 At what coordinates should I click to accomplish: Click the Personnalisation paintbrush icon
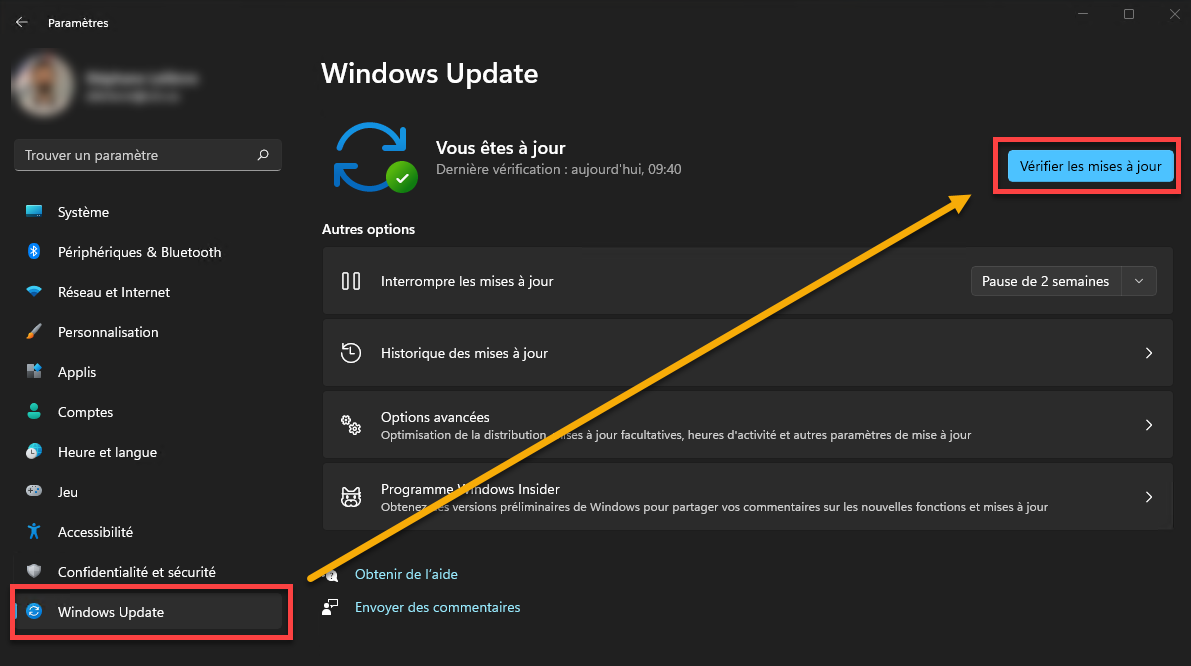coord(34,332)
